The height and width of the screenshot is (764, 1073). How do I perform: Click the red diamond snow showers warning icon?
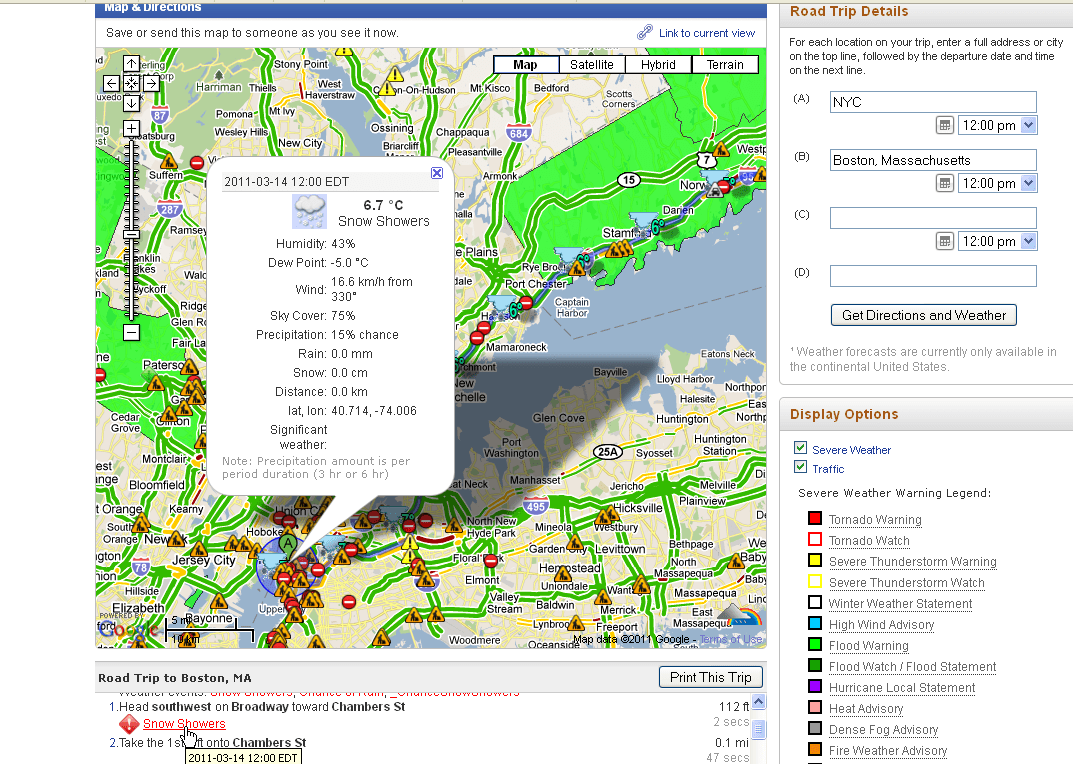click(129, 724)
